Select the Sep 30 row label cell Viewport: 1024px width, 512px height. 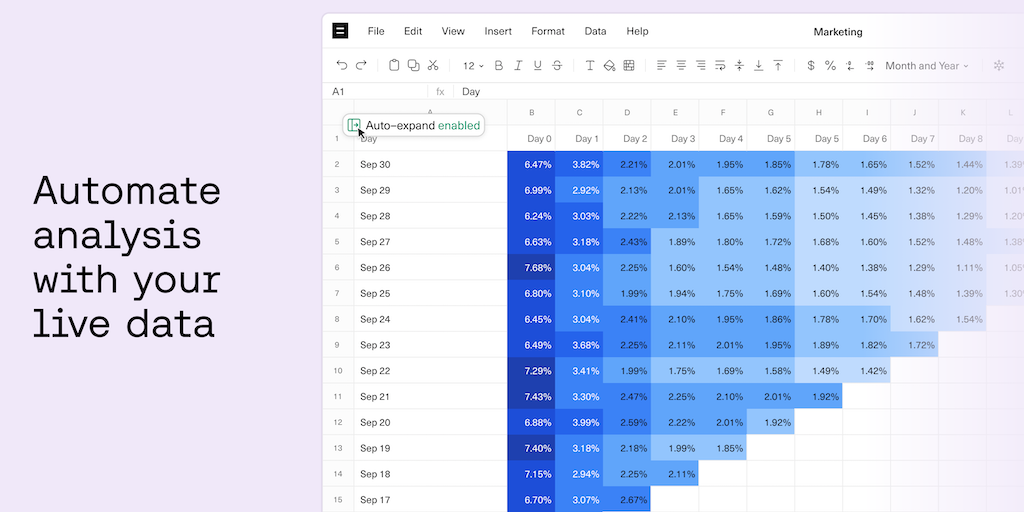pos(430,164)
